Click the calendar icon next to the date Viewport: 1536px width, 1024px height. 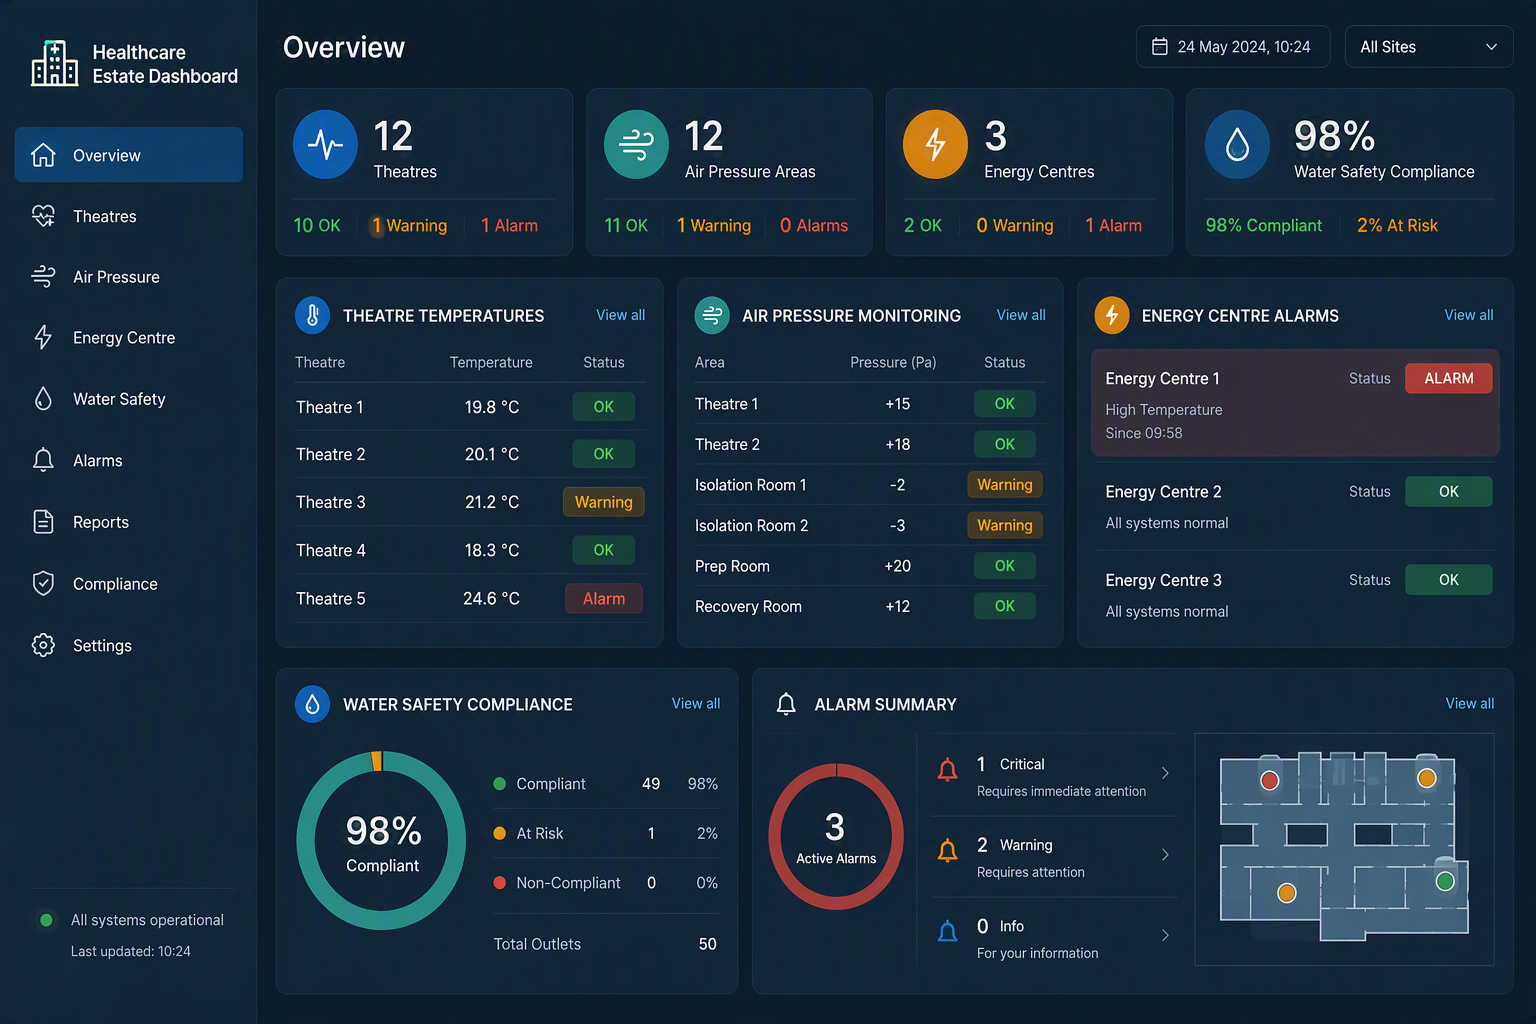(x=1160, y=47)
